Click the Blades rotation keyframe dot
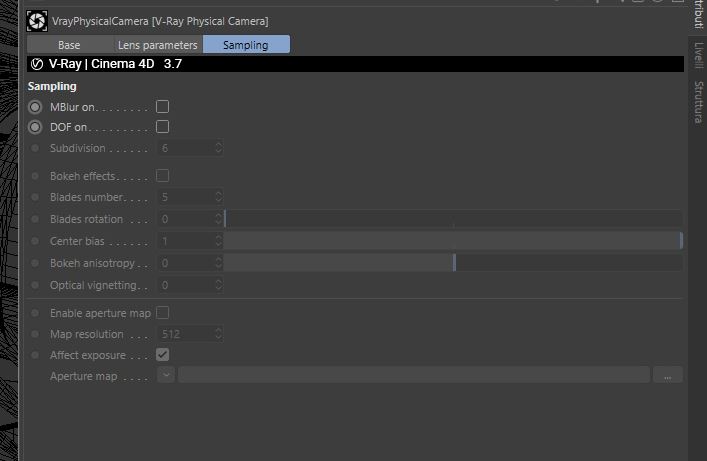 [x=35, y=219]
